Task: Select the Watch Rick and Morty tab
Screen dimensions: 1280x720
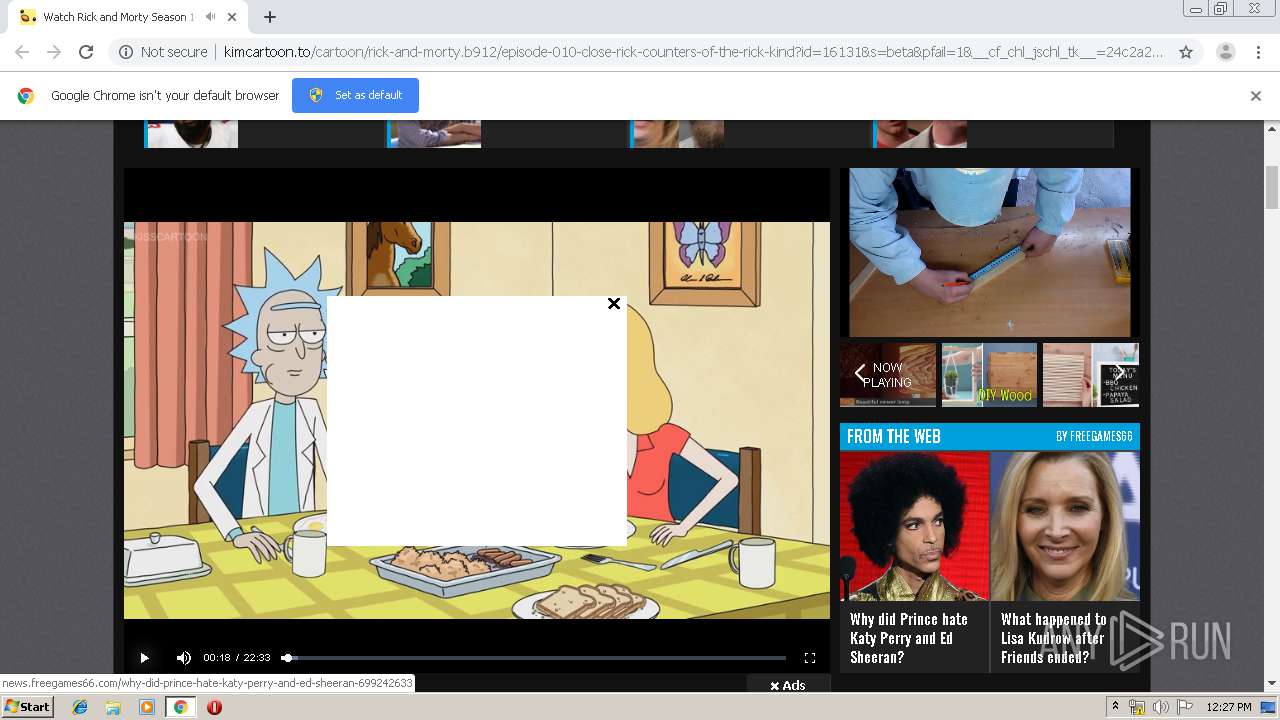Action: click(x=119, y=17)
